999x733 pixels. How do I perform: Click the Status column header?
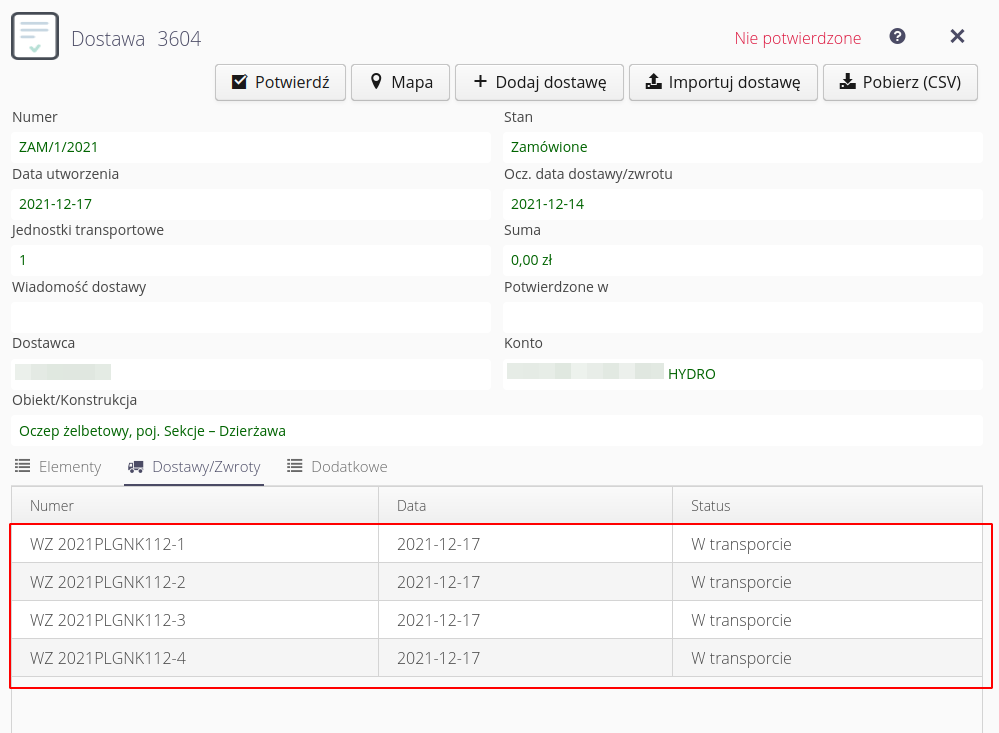click(x=711, y=506)
